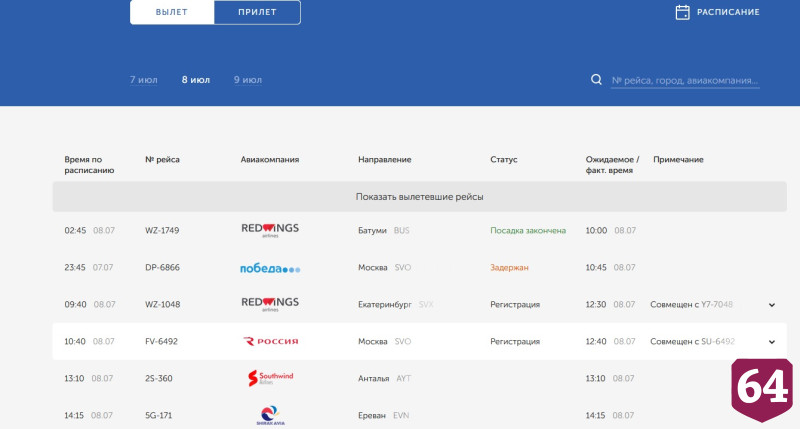This screenshot has height=429, width=800.
Task: Click the Победа airline logo
Action: pyautogui.click(x=270, y=268)
